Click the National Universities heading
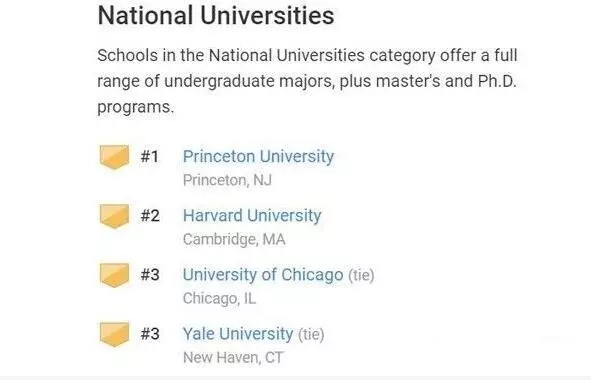591x380 pixels. pos(216,16)
